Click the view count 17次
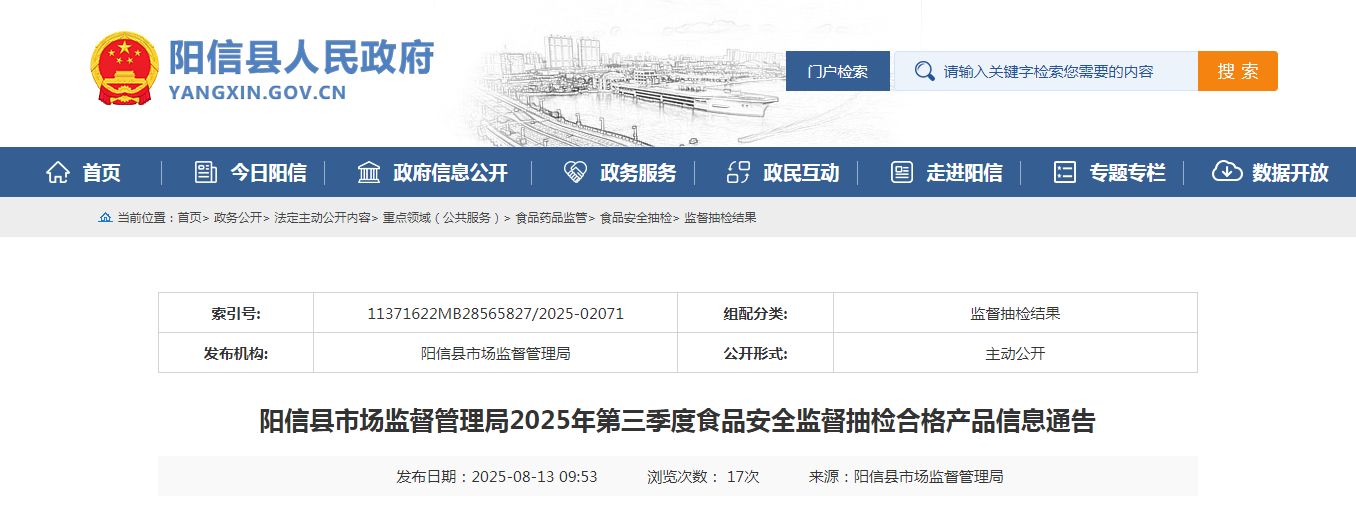 pyautogui.click(x=743, y=476)
